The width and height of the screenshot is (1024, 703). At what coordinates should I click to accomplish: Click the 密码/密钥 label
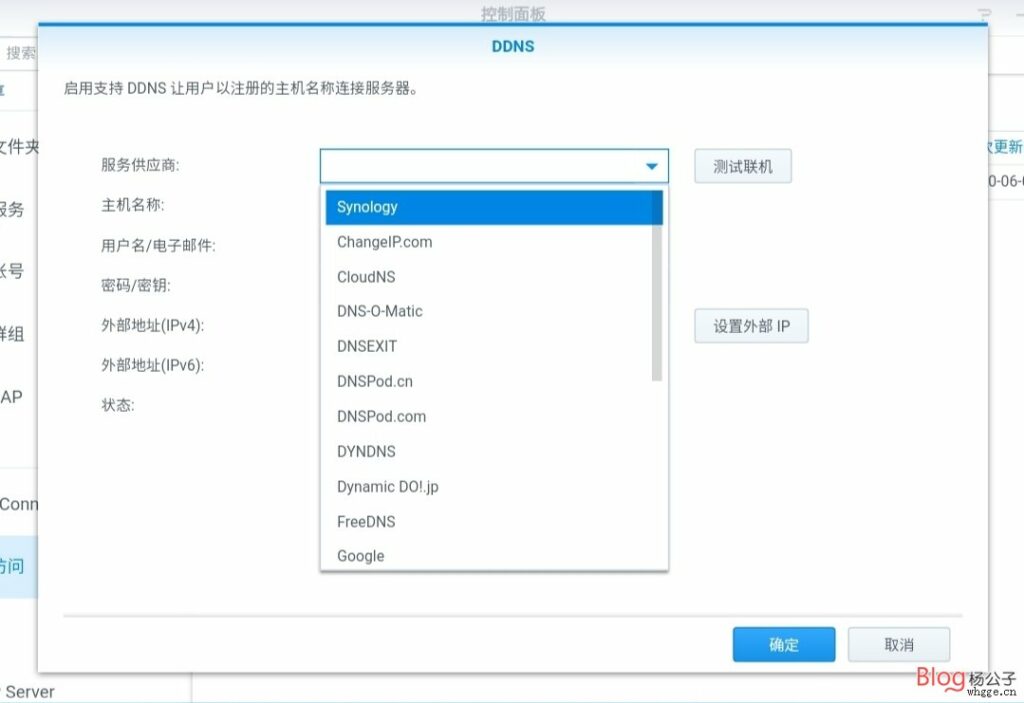tap(136, 286)
